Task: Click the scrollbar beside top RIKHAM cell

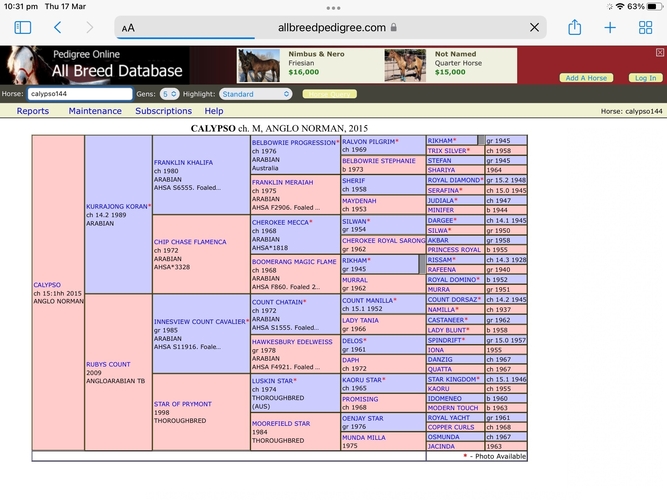Action: pyautogui.click(x=481, y=140)
